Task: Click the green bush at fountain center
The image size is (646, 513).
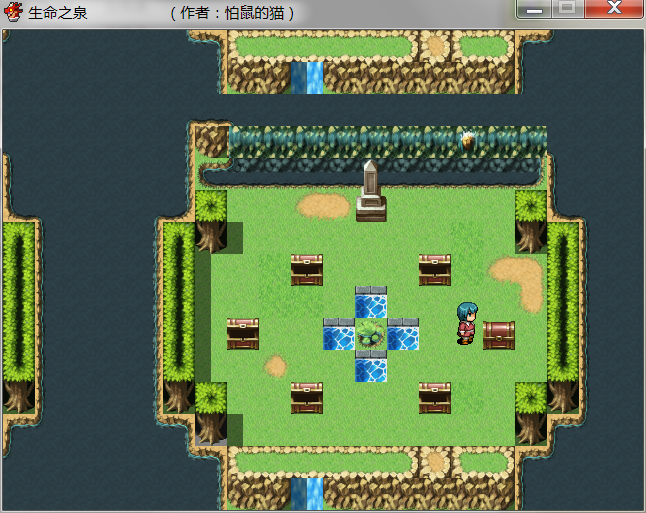Action: pos(371,334)
